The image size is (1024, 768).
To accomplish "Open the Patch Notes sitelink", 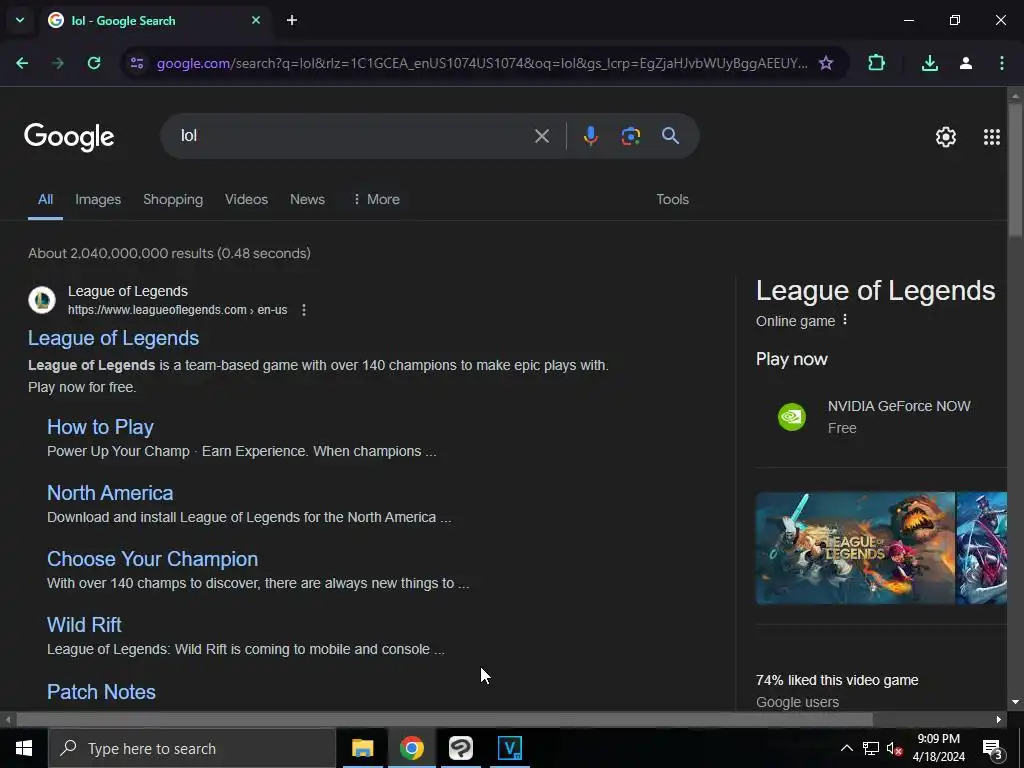I will click(x=101, y=692).
